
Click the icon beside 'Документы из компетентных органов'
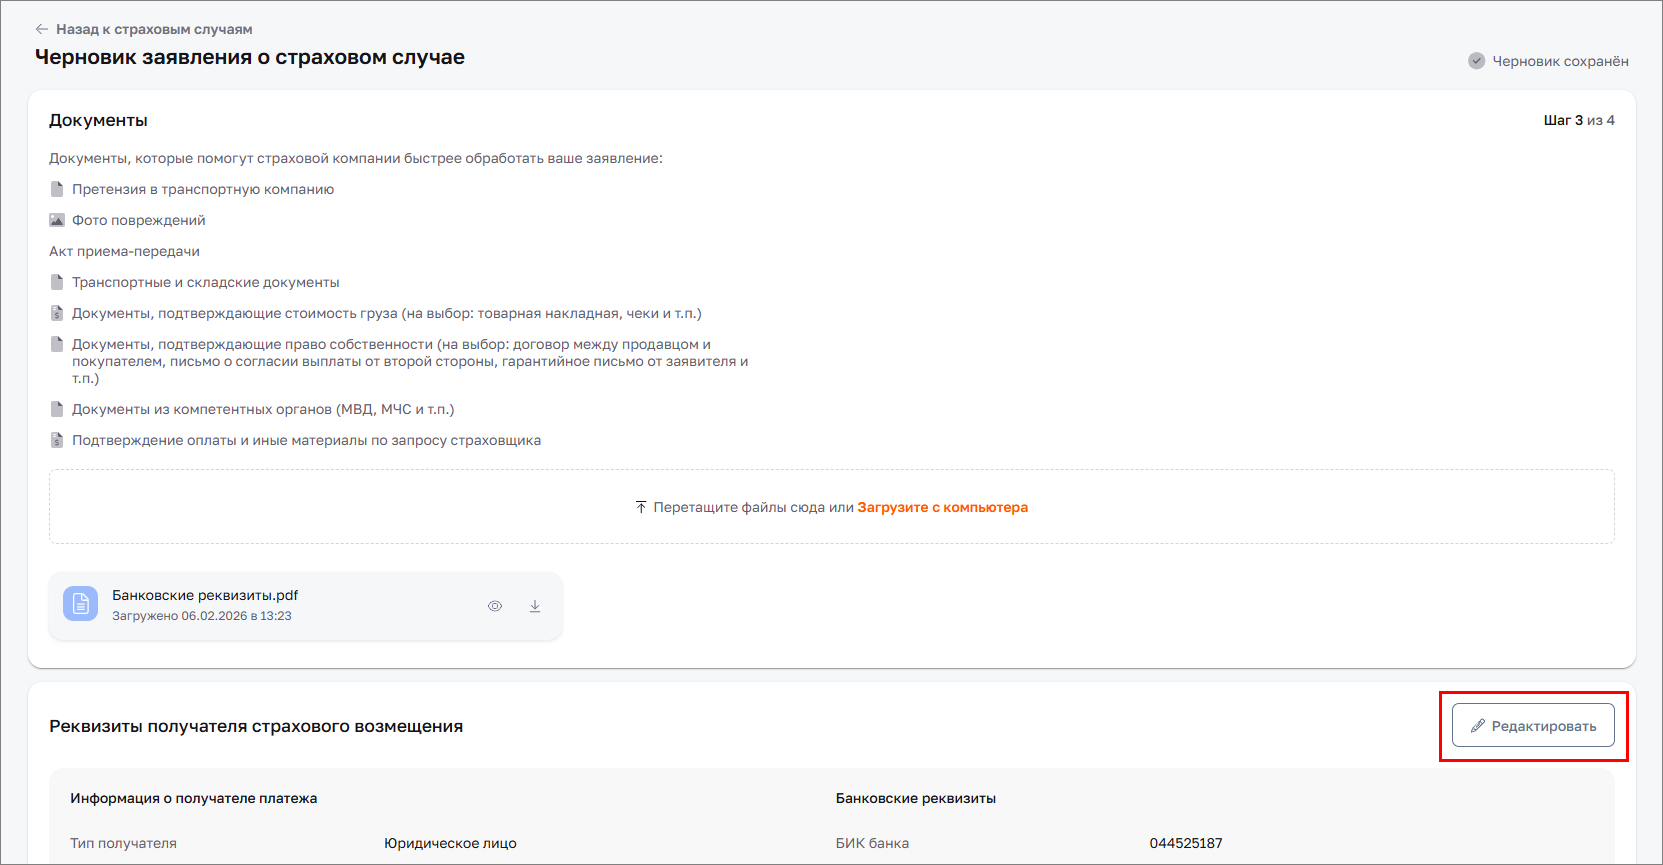[x=57, y=409]
